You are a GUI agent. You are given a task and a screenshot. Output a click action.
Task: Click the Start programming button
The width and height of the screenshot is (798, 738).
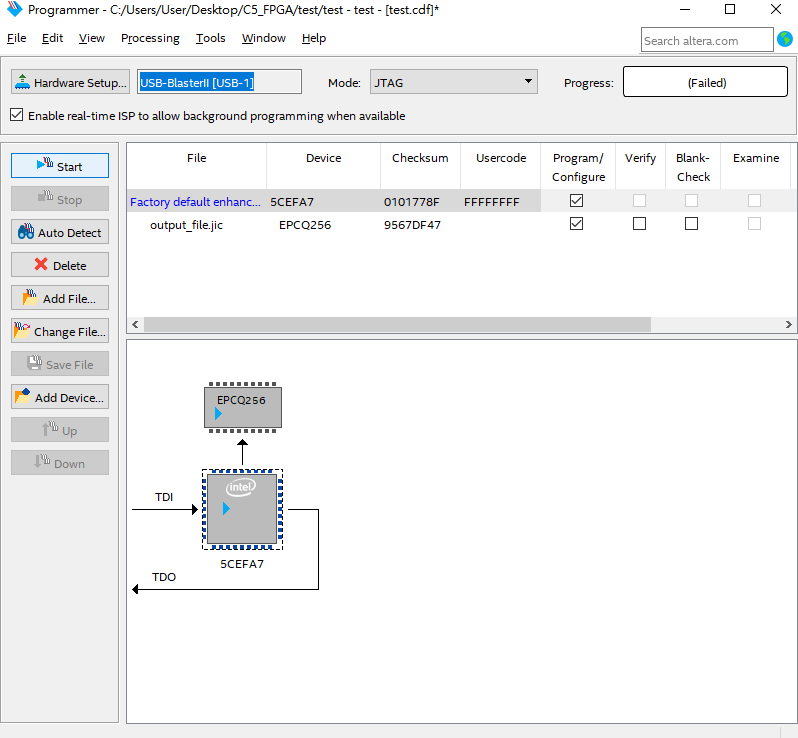pos(60,166)
